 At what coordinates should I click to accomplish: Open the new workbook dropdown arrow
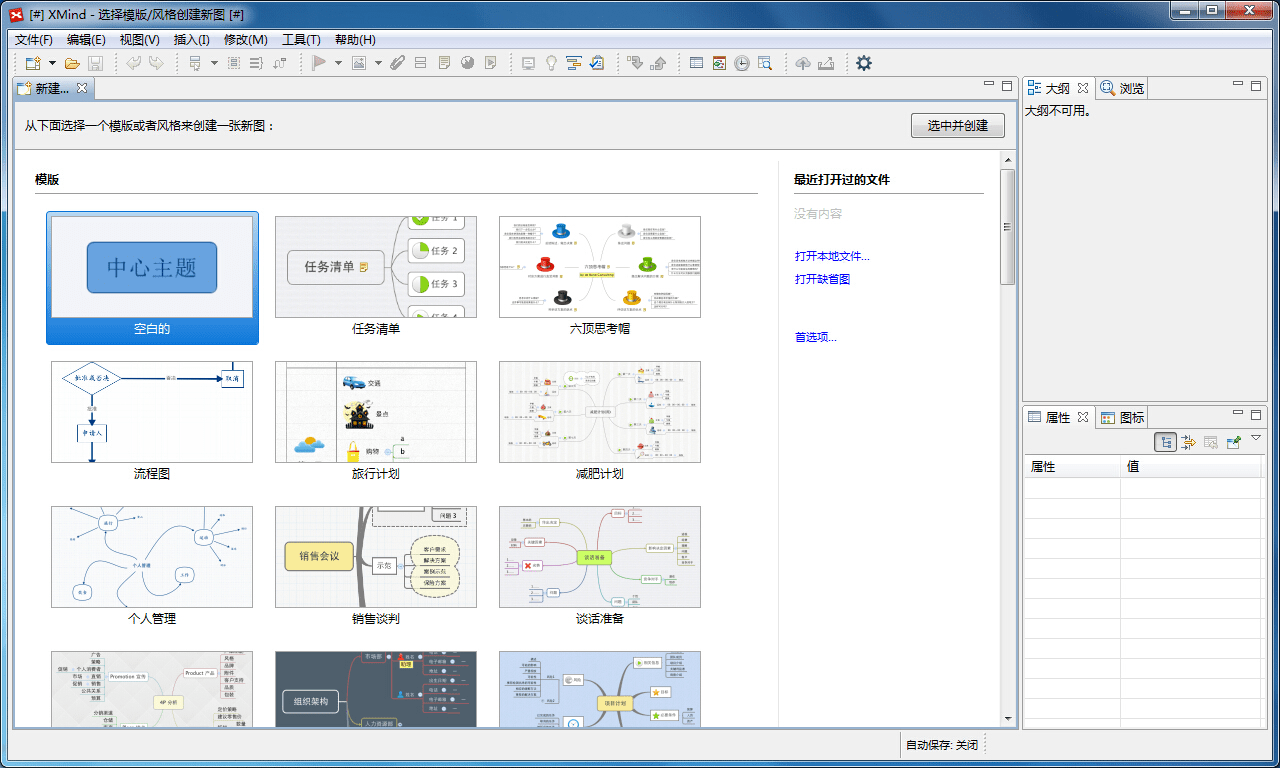click(x=52, y=63)
